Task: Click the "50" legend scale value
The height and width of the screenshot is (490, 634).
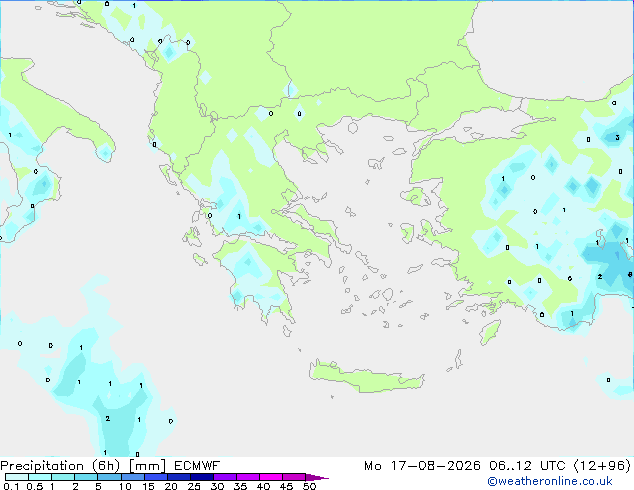Action: pos(309,486)
